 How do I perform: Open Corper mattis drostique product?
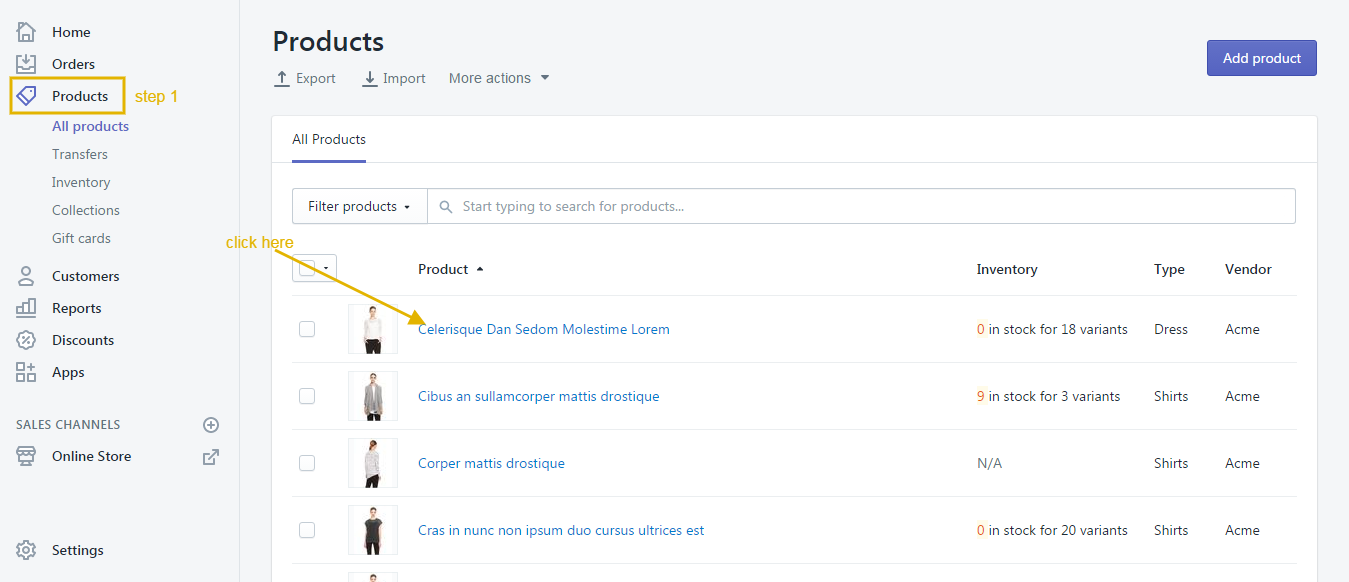[x=491, y=463]
